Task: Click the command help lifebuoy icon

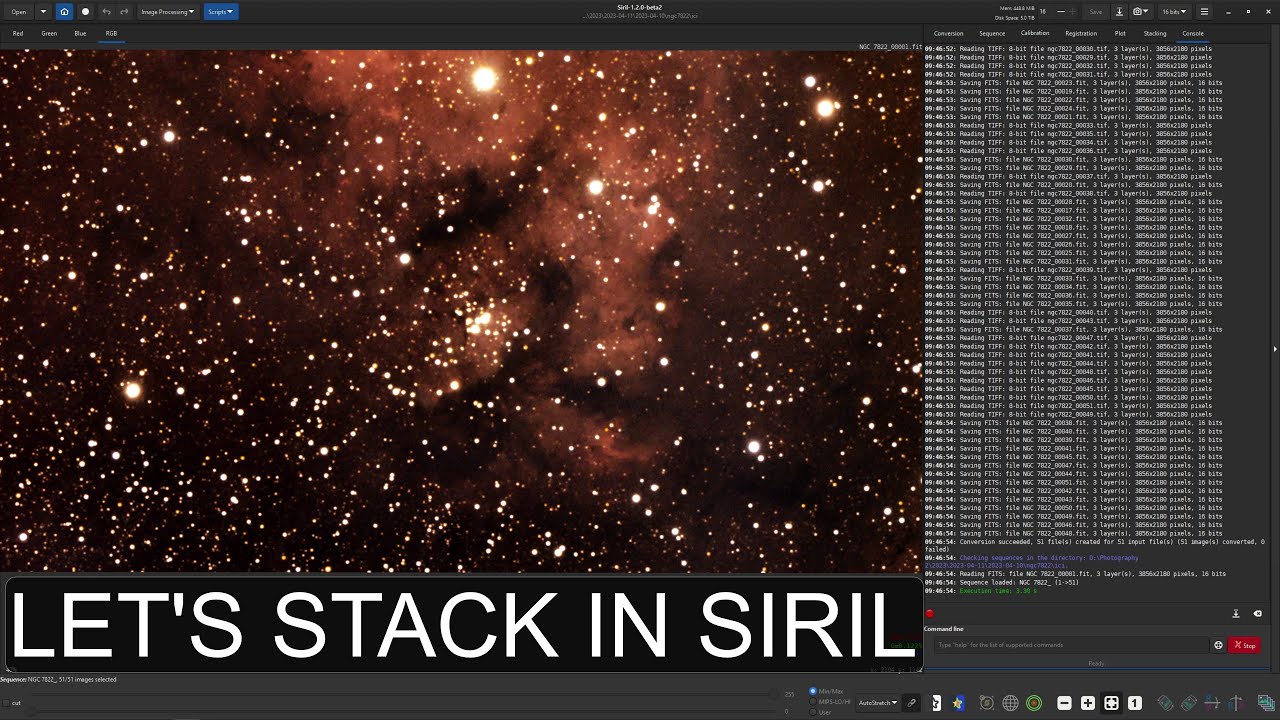Action: coord(1218,645)
